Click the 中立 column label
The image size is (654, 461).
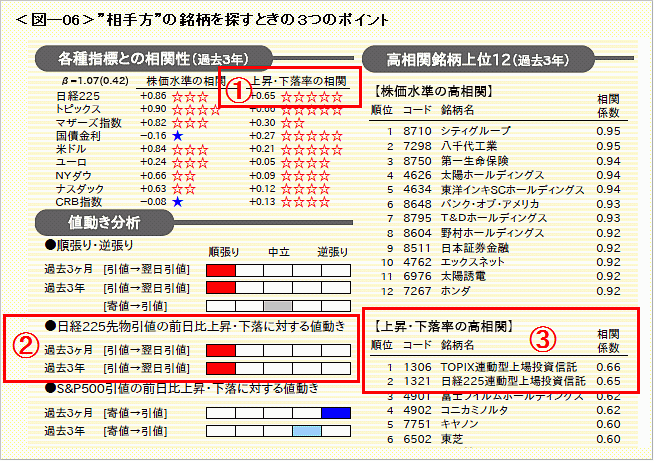(279, 252)
